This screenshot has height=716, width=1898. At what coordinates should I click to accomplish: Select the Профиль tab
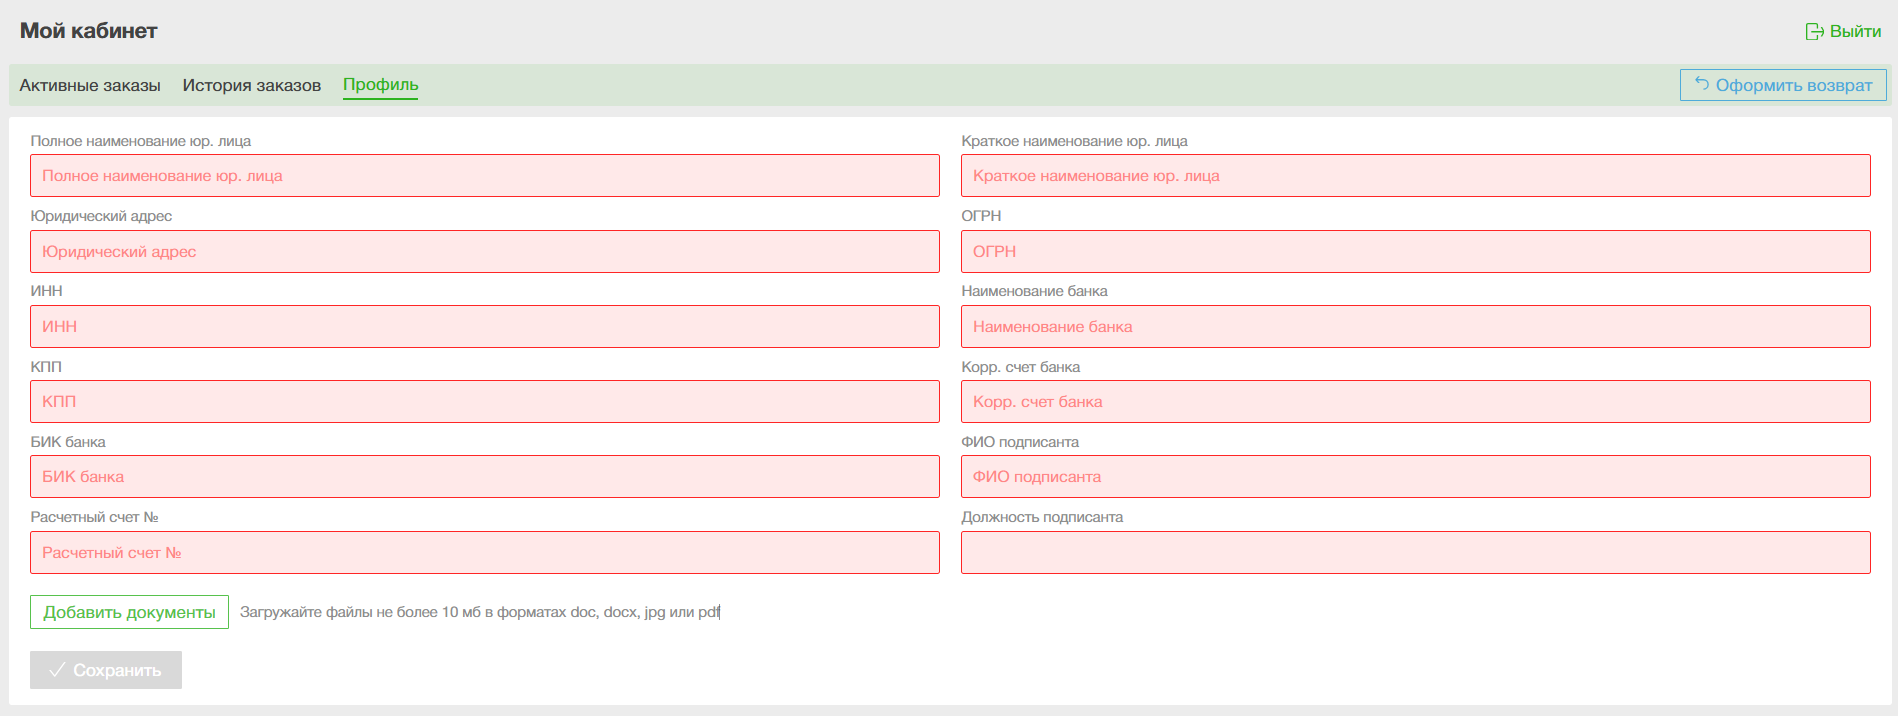(x=381, y=85)
